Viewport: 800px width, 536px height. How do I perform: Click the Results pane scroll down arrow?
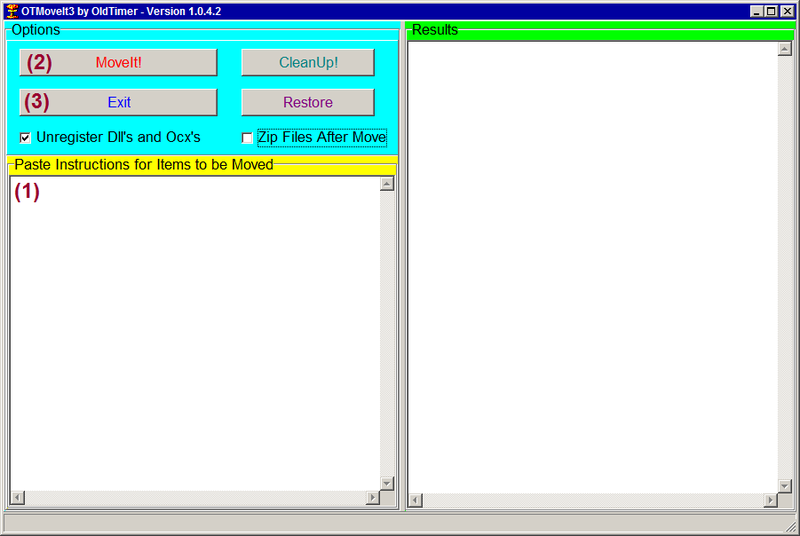pos(785,486)
